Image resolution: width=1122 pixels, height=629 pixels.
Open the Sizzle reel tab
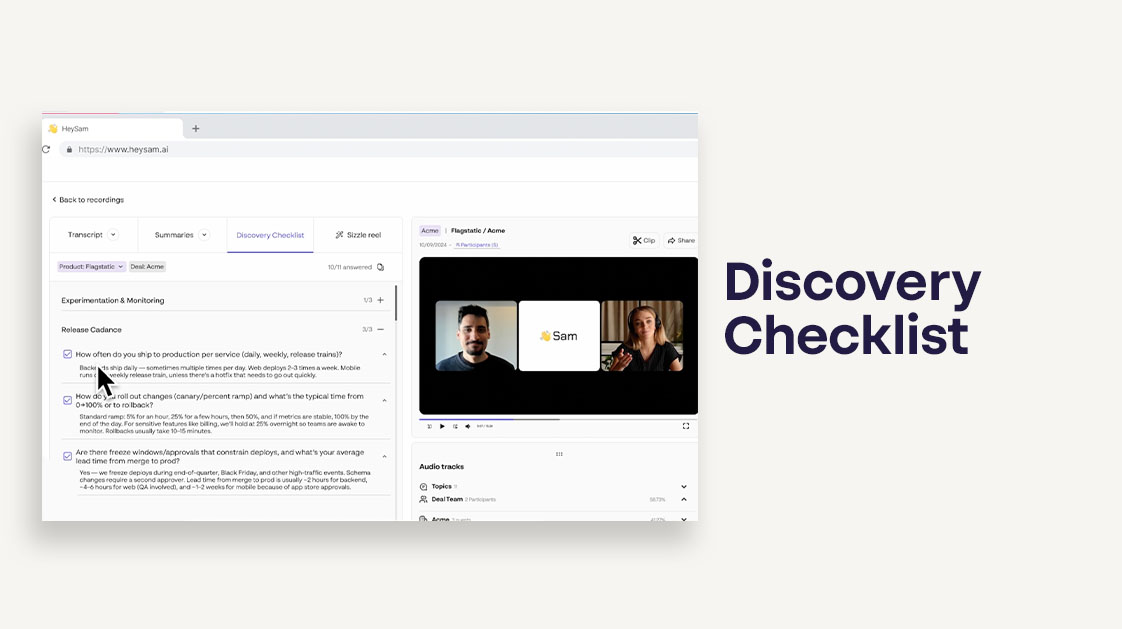358,235
